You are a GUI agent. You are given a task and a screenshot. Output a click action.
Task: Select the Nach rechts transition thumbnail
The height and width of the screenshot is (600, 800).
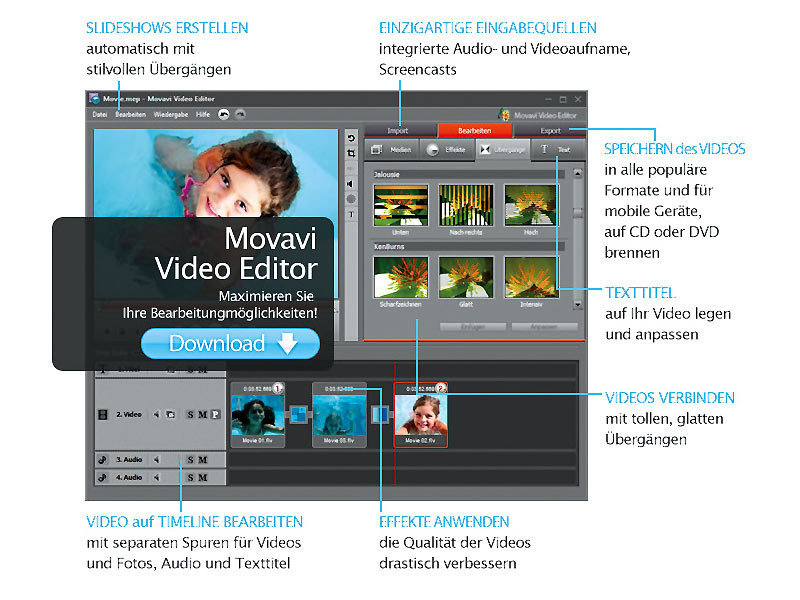(466, 206)
